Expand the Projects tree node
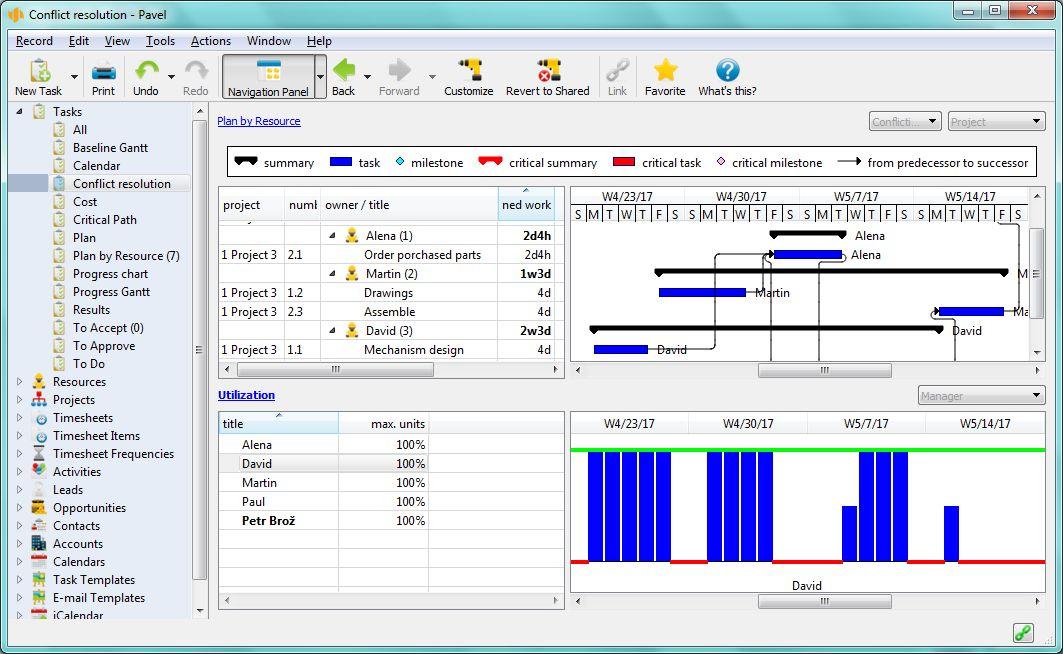Viewport: 1063px width, 654px height. 19,400
